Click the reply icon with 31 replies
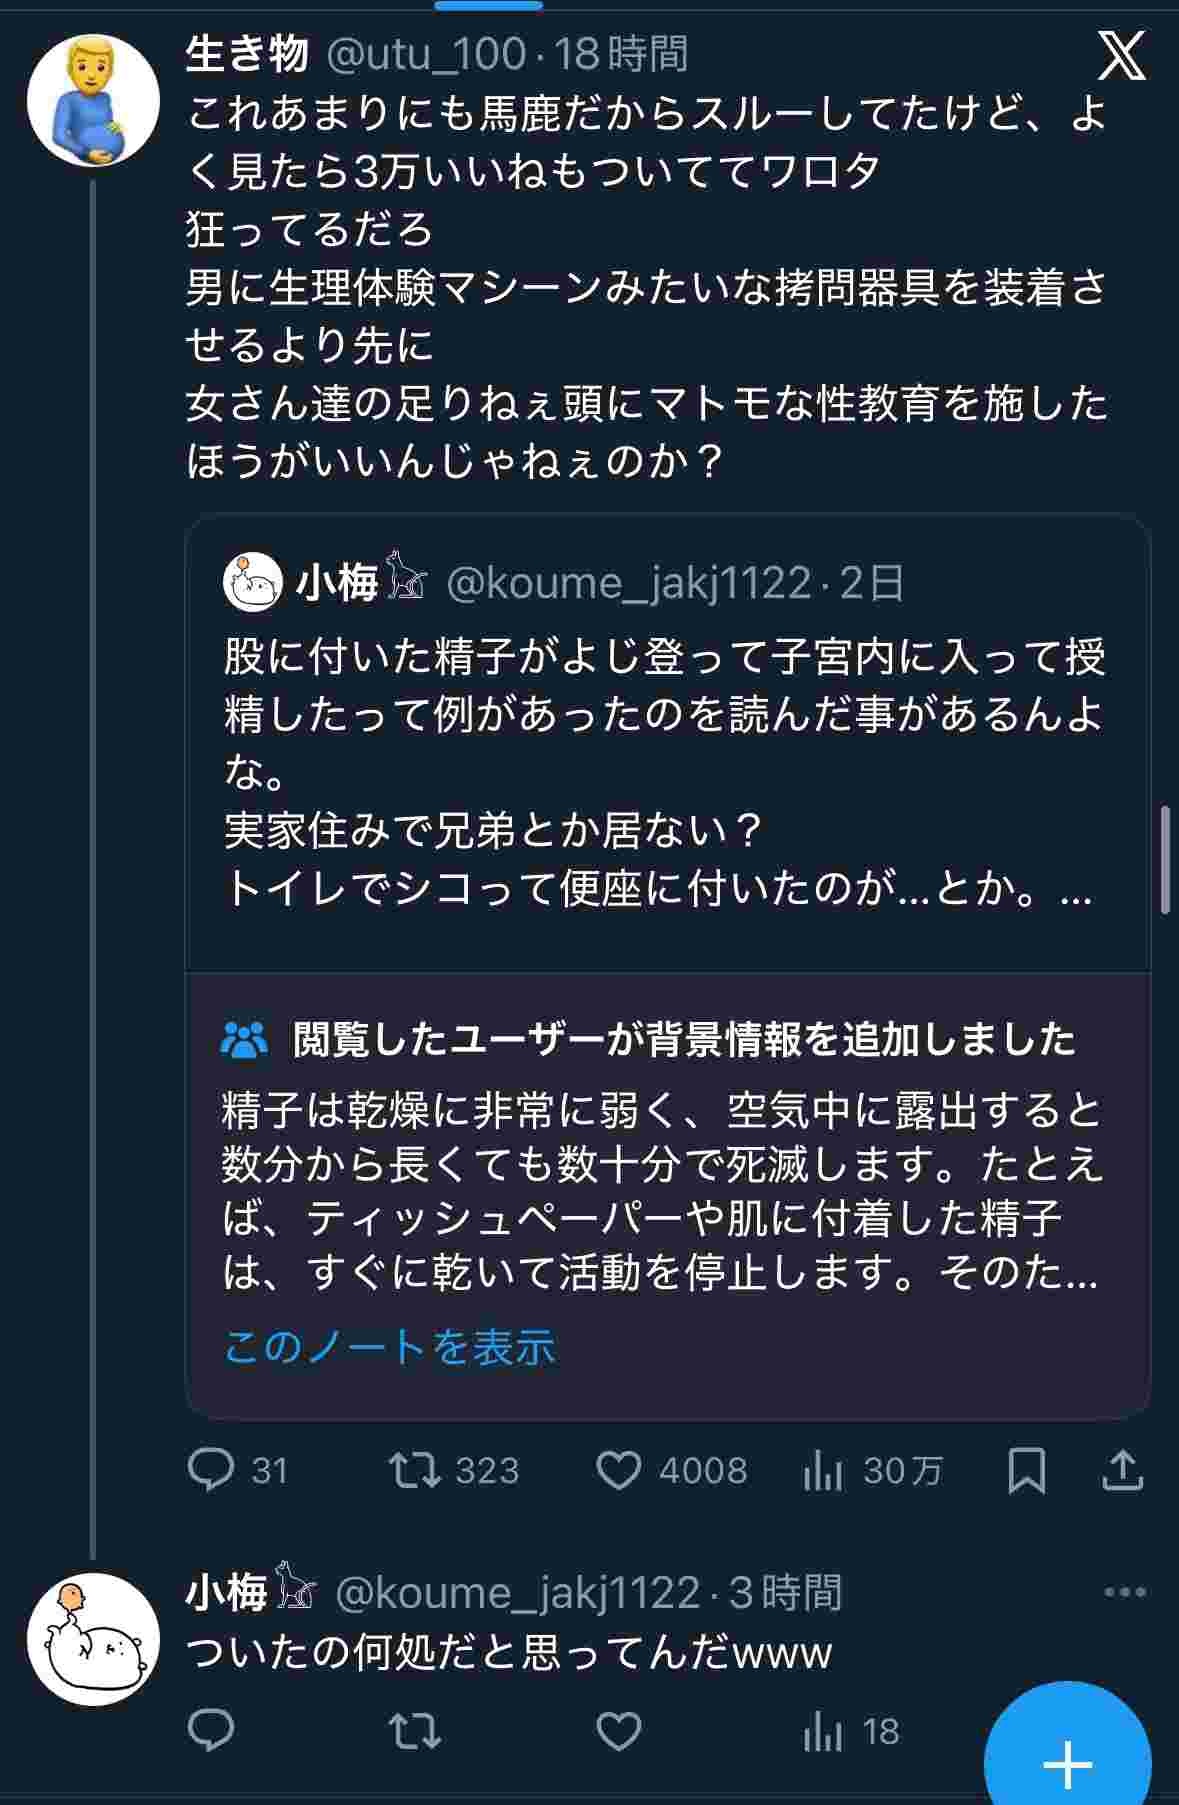The width and height of the screenshot is (1179, 1805). coord(211,1470)
